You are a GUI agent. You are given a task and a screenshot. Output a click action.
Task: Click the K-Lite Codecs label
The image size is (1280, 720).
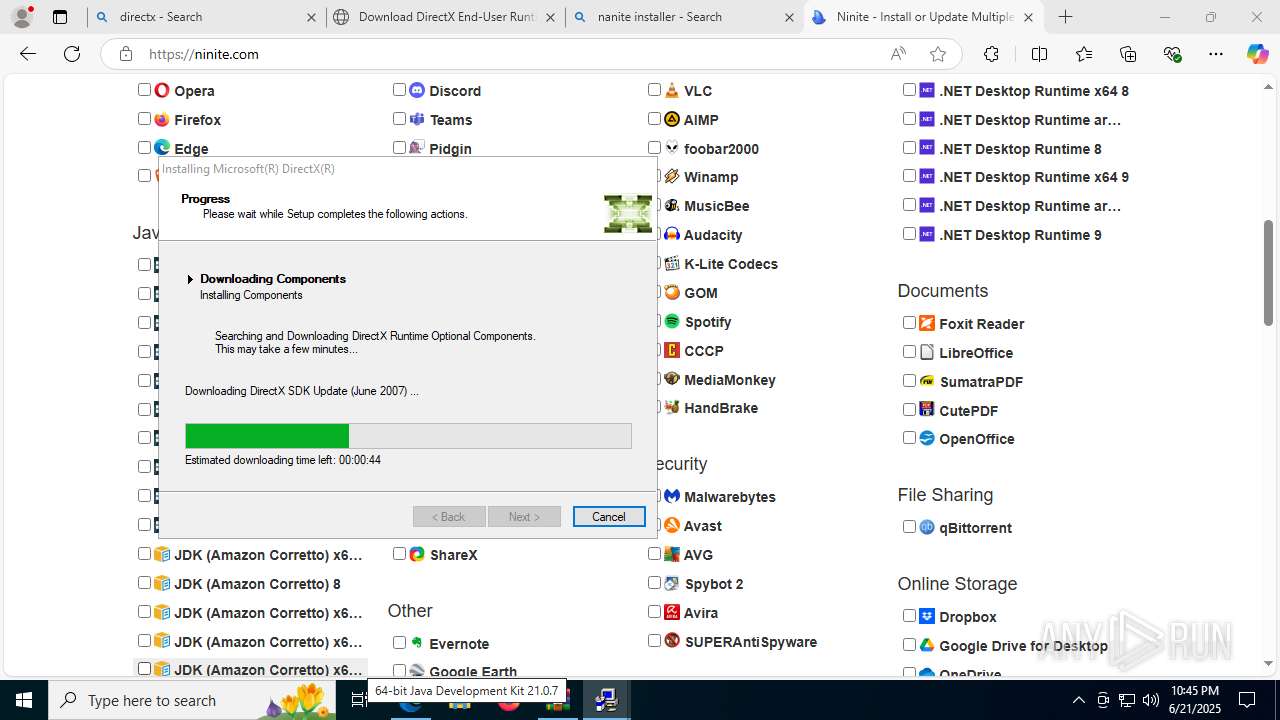point(731,264)
